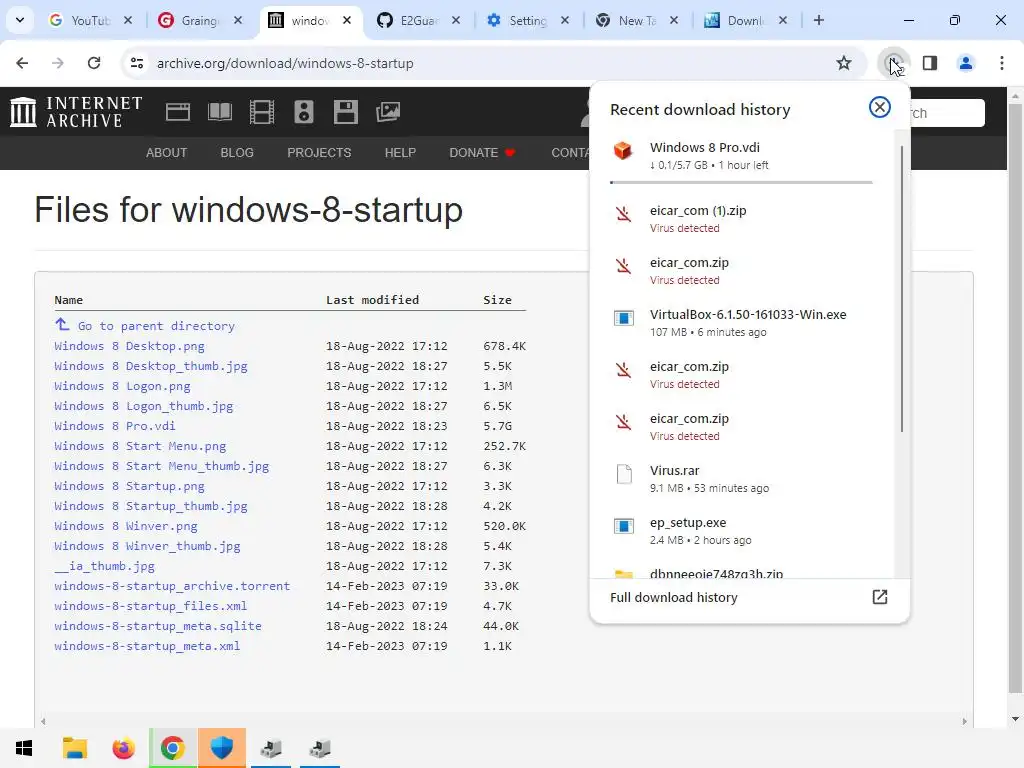Viewport: 1024px width, 768px height.
Task: Open Windows 8 Start Menu.png link
Action: coord(140,446)
